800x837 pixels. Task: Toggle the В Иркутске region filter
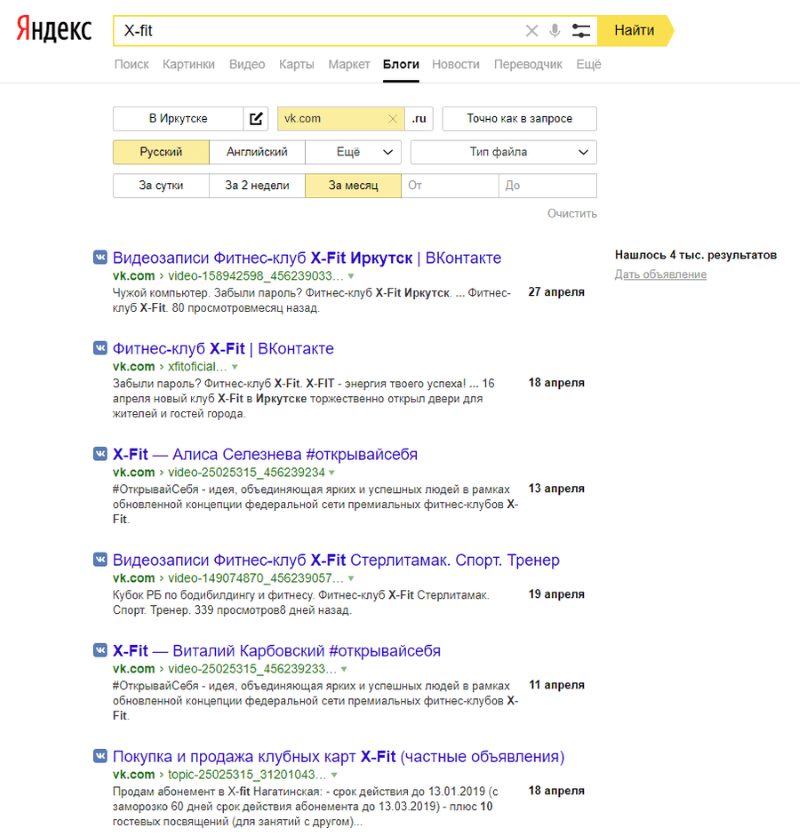(x=178, y=119)
